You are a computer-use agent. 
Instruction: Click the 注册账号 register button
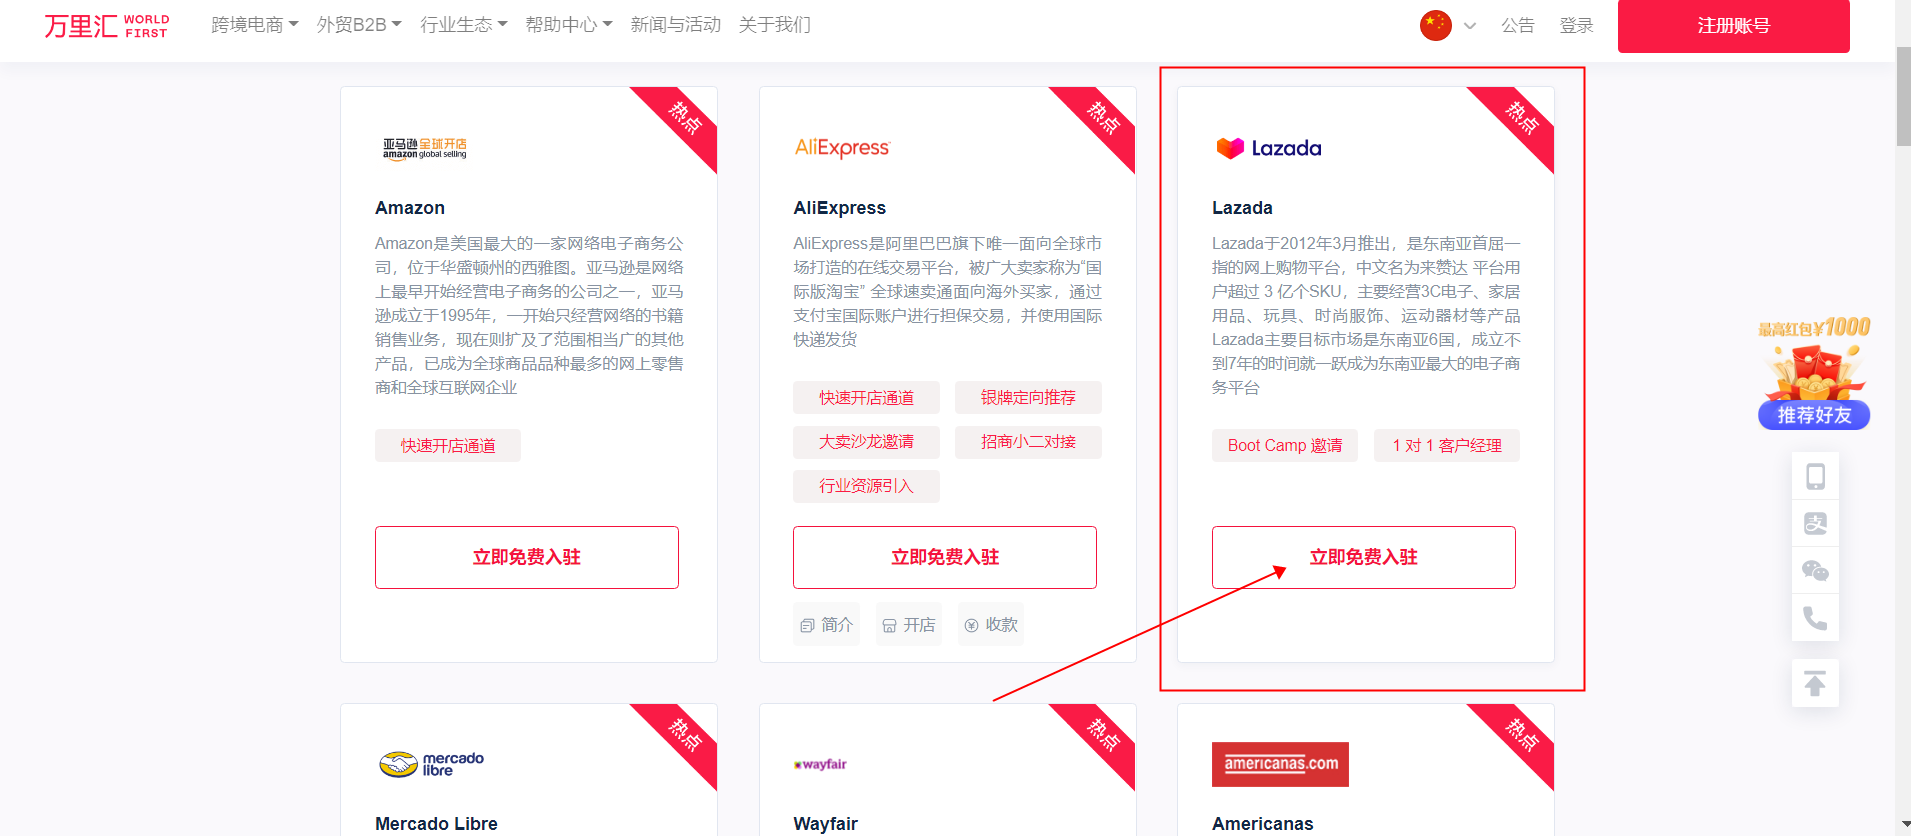coord(1734,26)
